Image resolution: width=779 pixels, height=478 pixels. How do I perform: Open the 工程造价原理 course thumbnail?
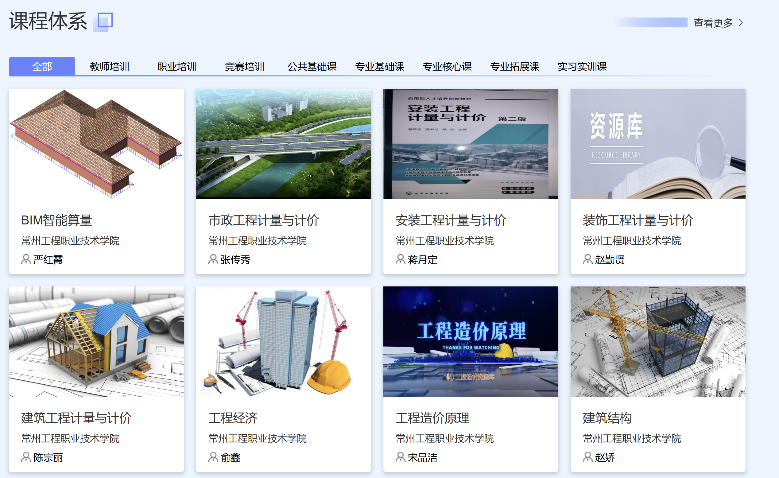pyautogui.click(x=470, y=341)
